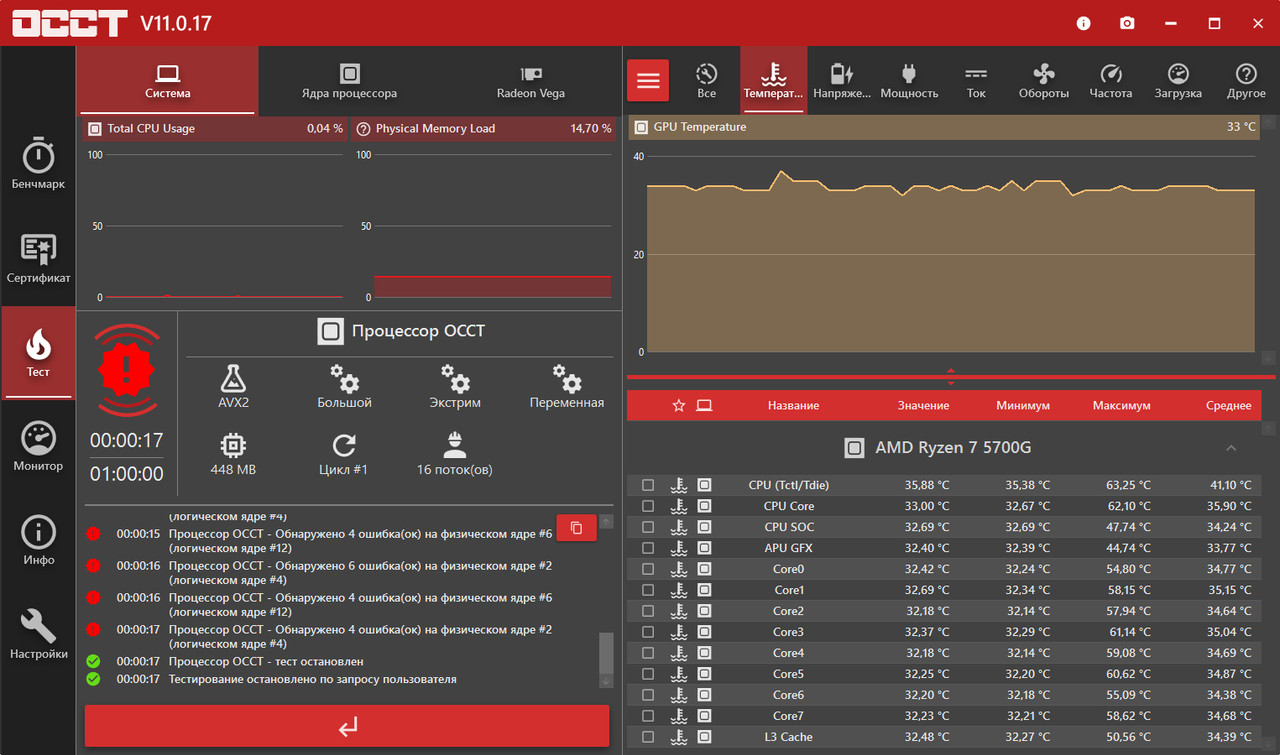Tick the CPU SOC checkbox
This screenshot has width=1280, height=755.
[x=648, y=527]
